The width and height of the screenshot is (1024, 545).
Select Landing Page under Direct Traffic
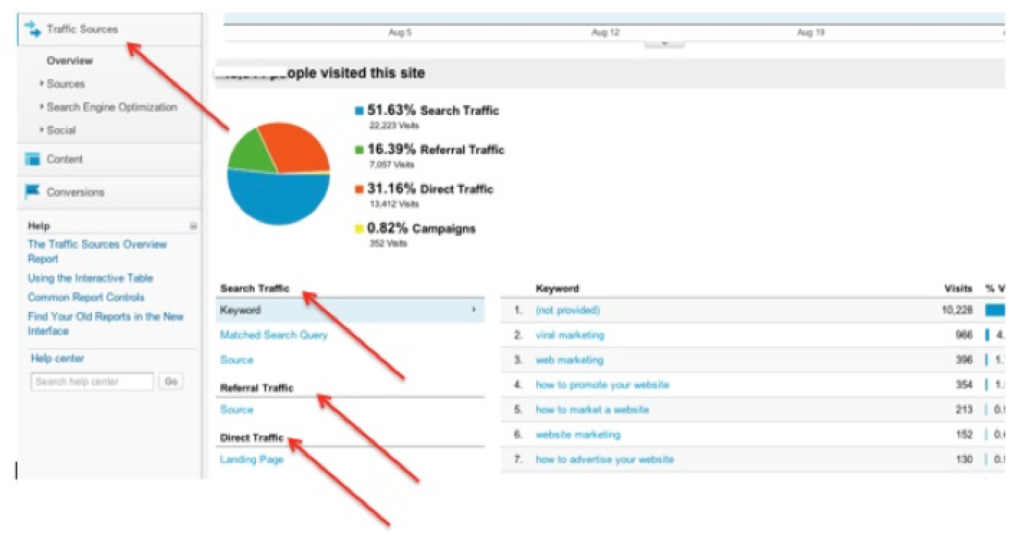[251, 459]
